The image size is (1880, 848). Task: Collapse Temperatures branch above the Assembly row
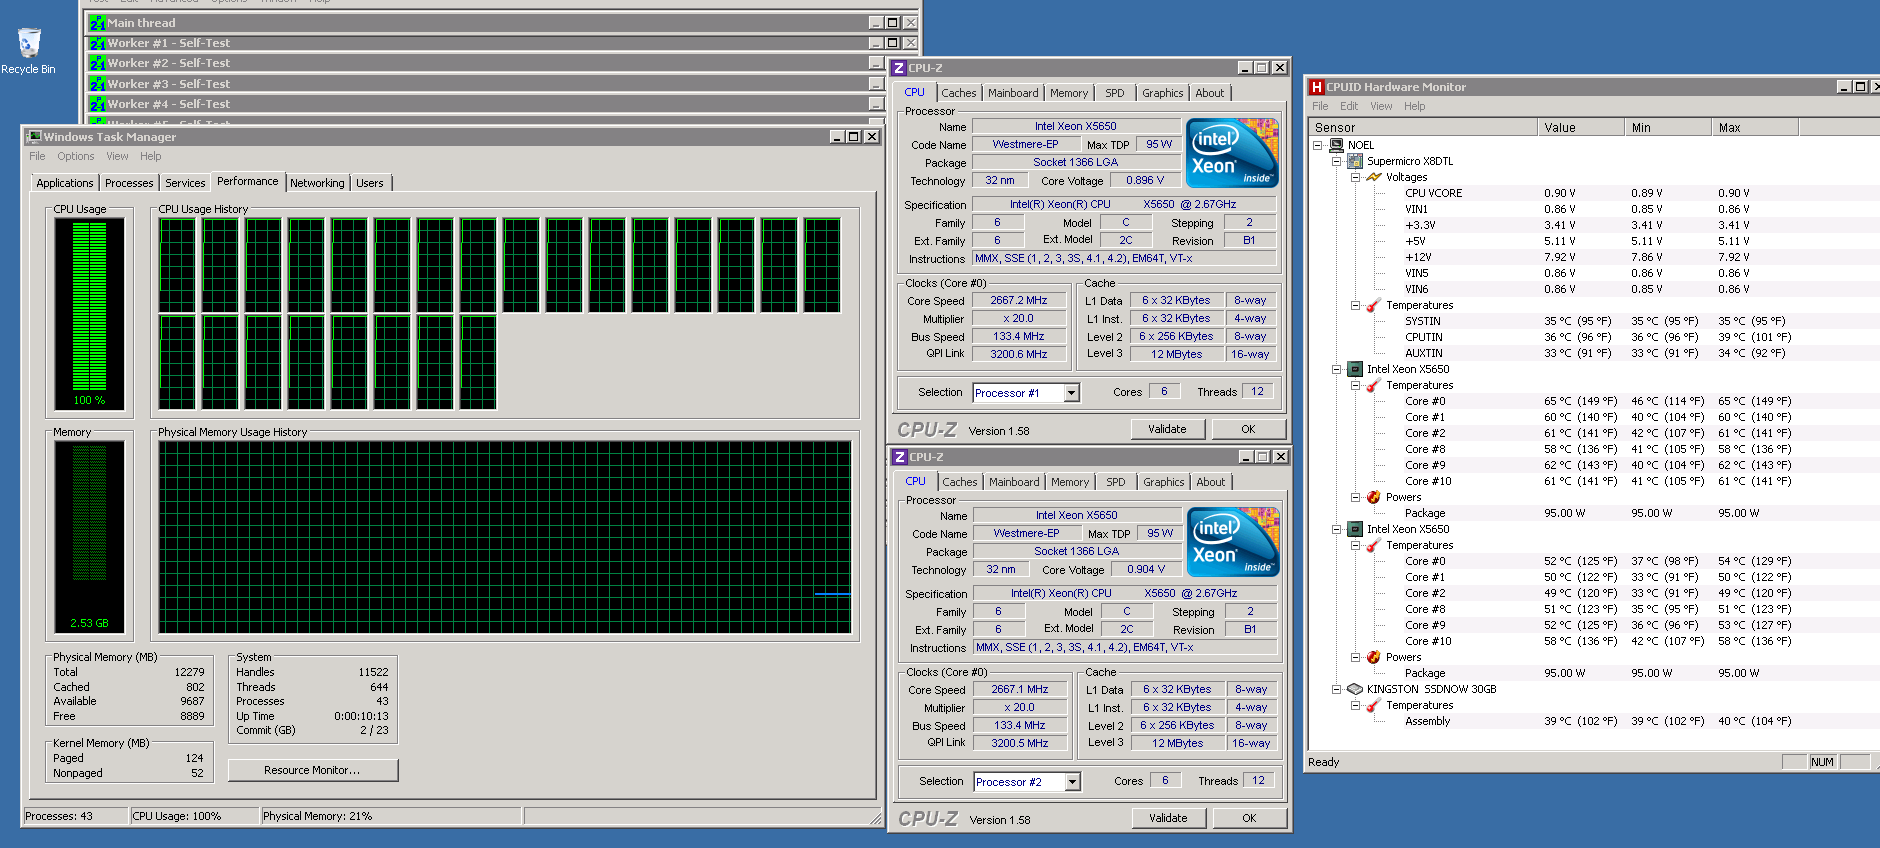click(1355, 705)
